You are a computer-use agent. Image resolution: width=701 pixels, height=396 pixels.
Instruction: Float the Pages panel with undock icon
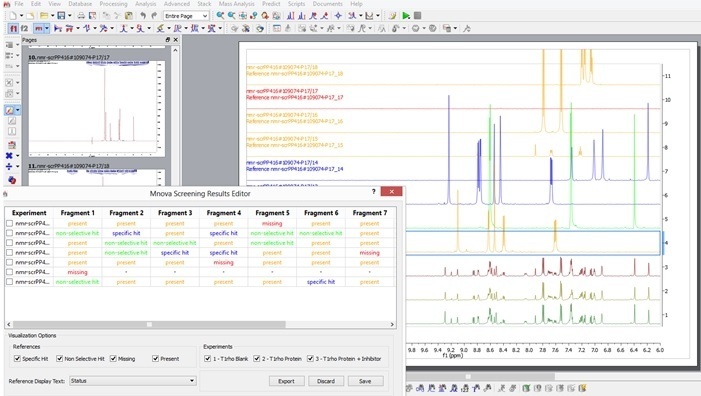pos(168,40)
